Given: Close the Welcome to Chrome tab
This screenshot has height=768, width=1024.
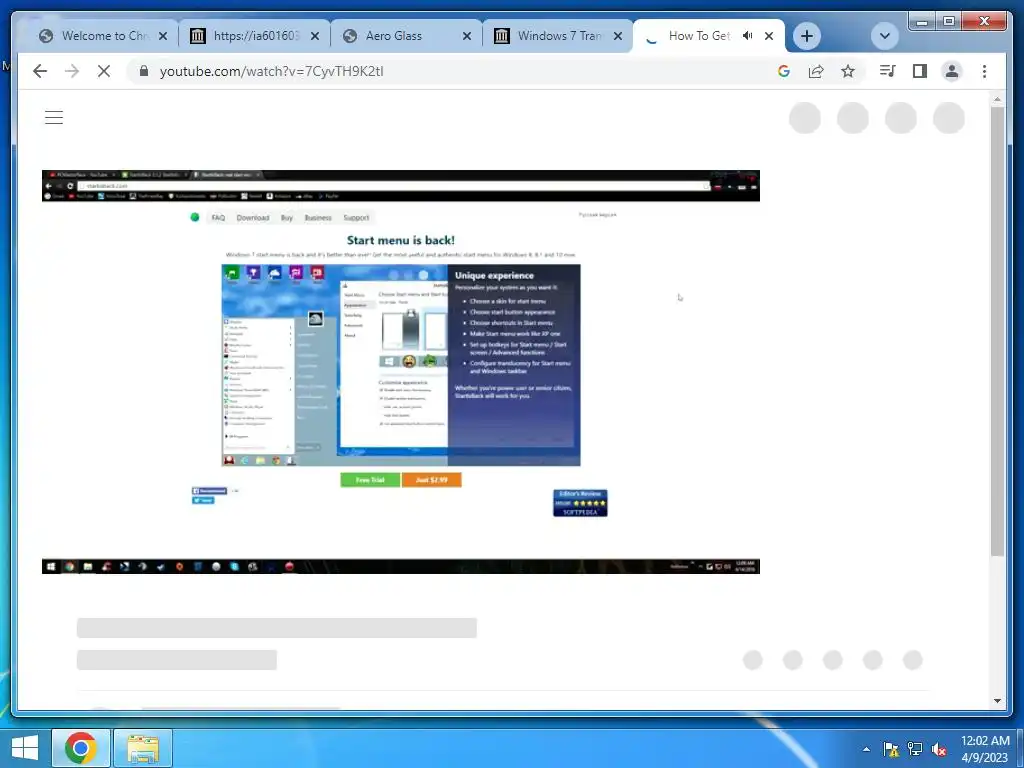Looking at the screenshot, I should tap(163, 36).
